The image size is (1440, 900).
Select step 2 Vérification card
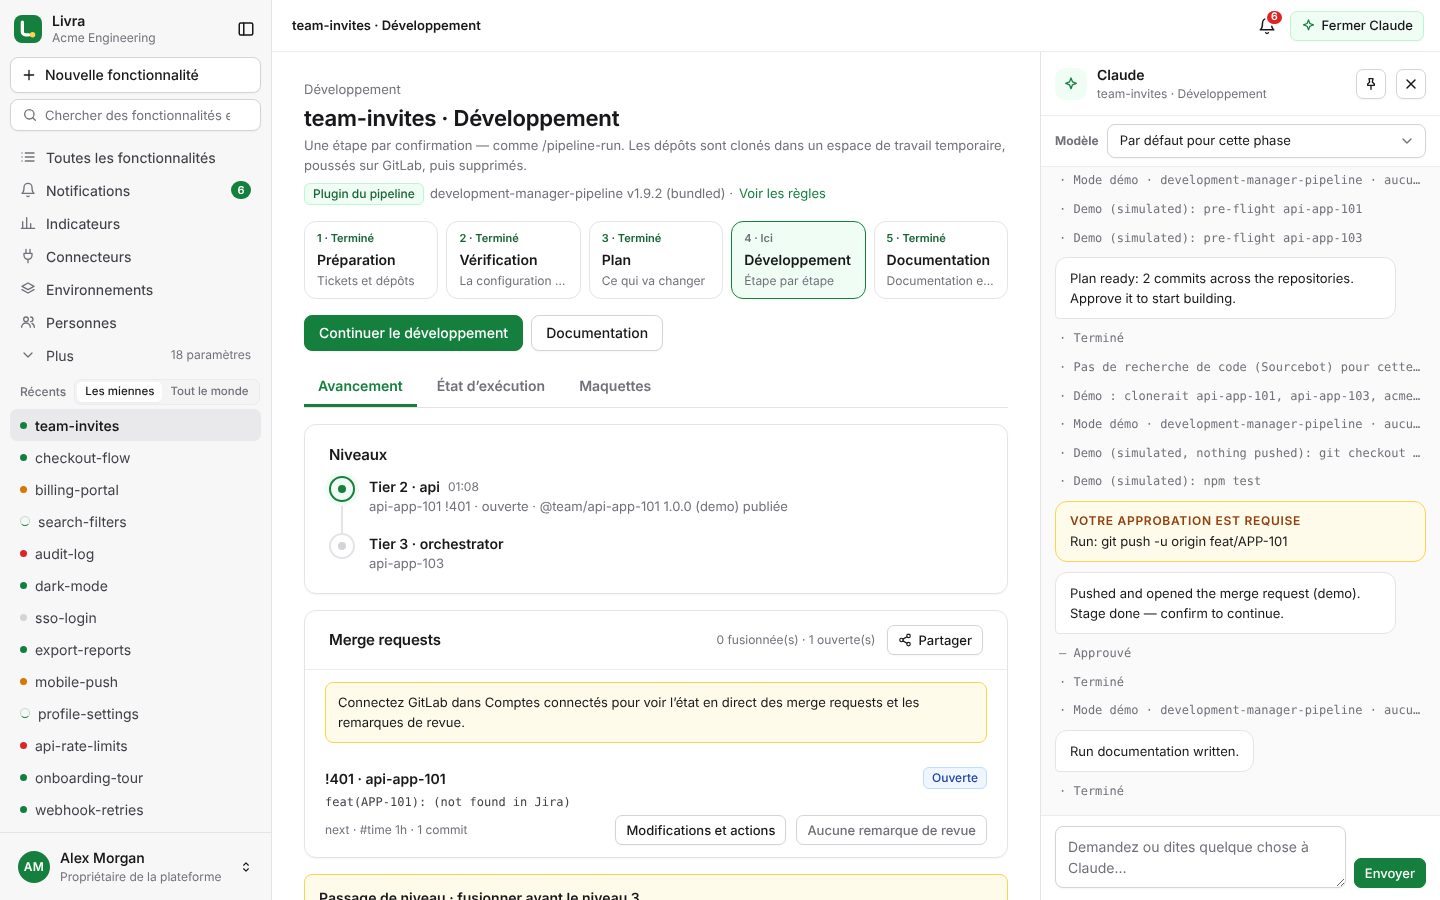513,260
